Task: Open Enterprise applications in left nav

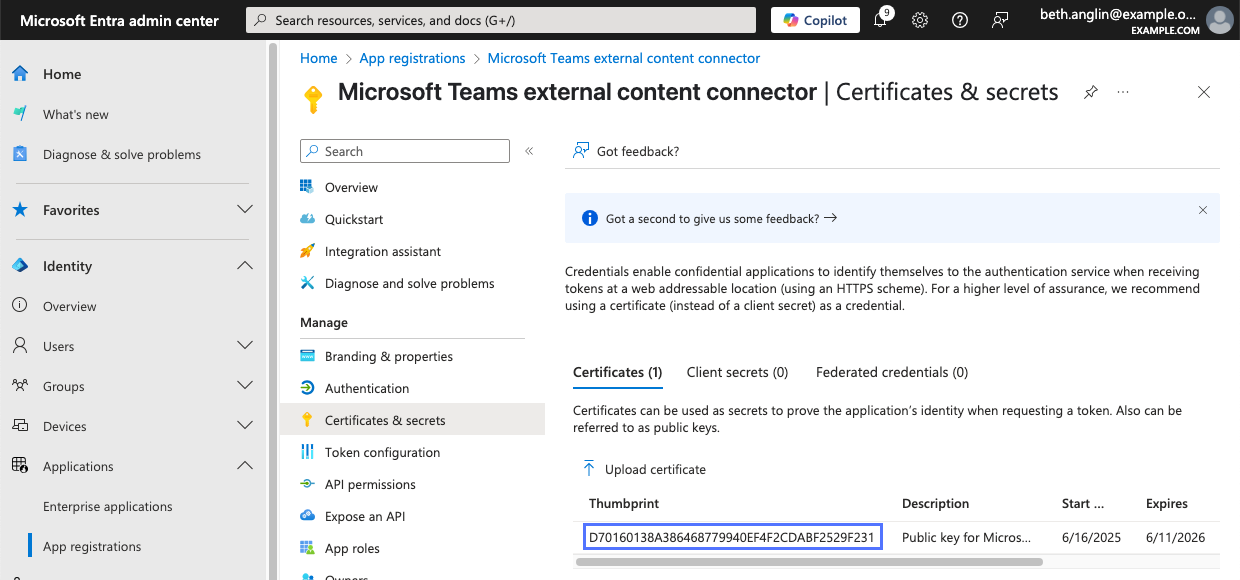Action: (x=107, y=506)
